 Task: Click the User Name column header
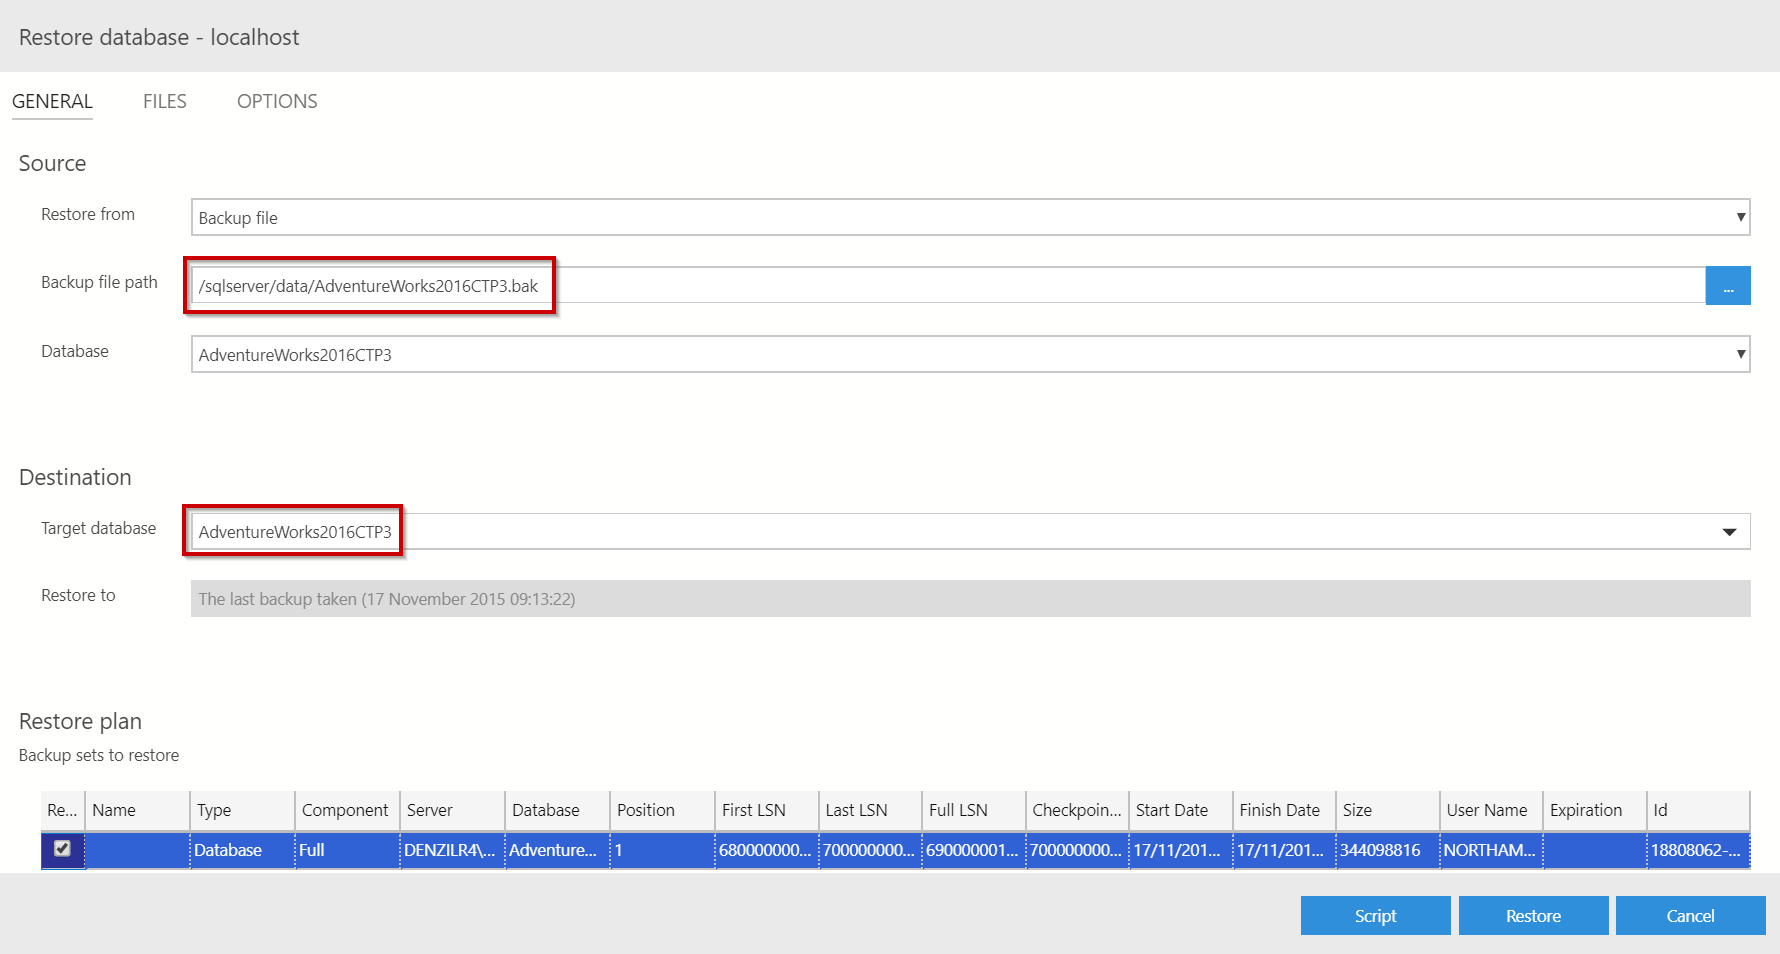click(x=1488, y=810)
